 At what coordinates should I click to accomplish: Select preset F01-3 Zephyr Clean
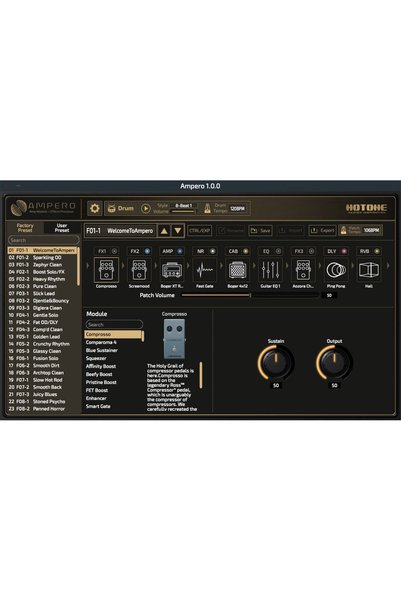coord(42,265)
